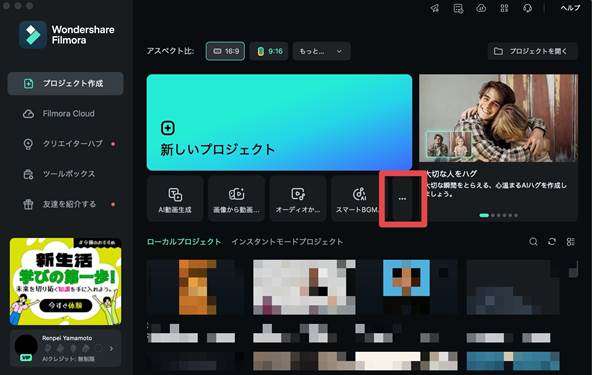Open the 大切な人をハグ promo image
592x375 pixels.
pyautogui.click(x=498, y=118)
